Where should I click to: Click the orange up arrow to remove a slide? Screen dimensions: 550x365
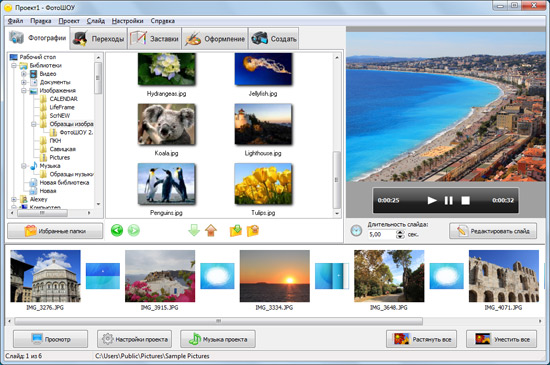point(211,231)
